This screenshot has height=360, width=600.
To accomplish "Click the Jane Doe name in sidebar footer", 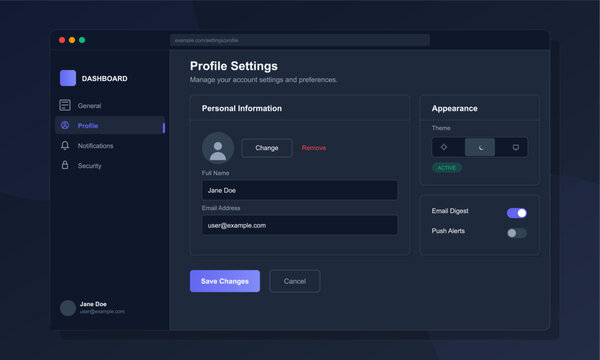I will [x=93, y=304].
